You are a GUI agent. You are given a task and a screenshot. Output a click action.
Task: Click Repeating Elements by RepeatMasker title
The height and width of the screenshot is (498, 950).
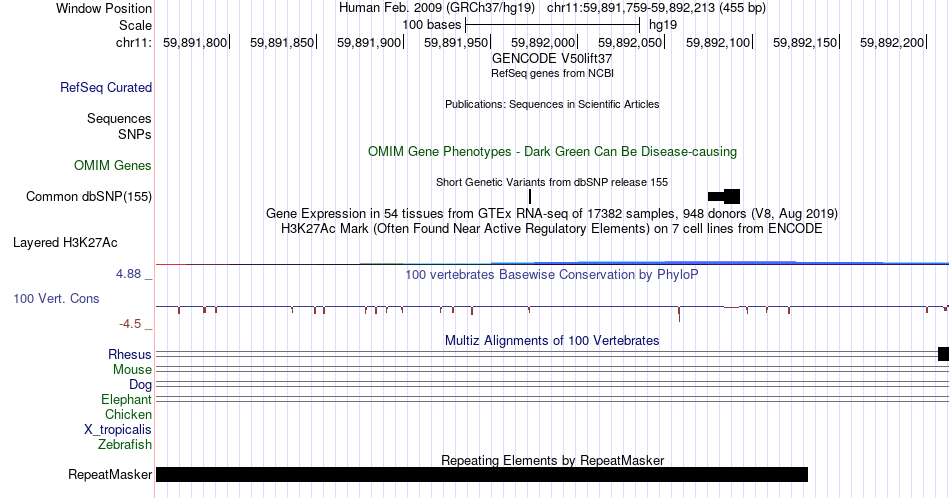coord(552,460)
